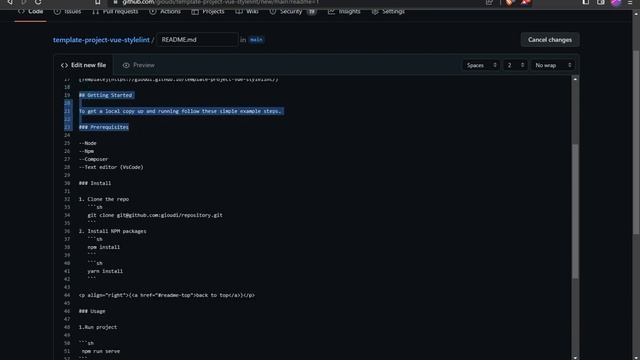
Task: Click the '--Composer' line
Action: 93,159
